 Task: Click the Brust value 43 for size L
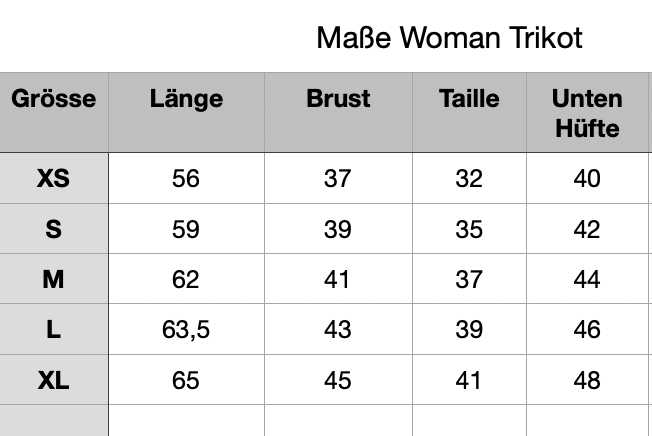coord(338,330)
